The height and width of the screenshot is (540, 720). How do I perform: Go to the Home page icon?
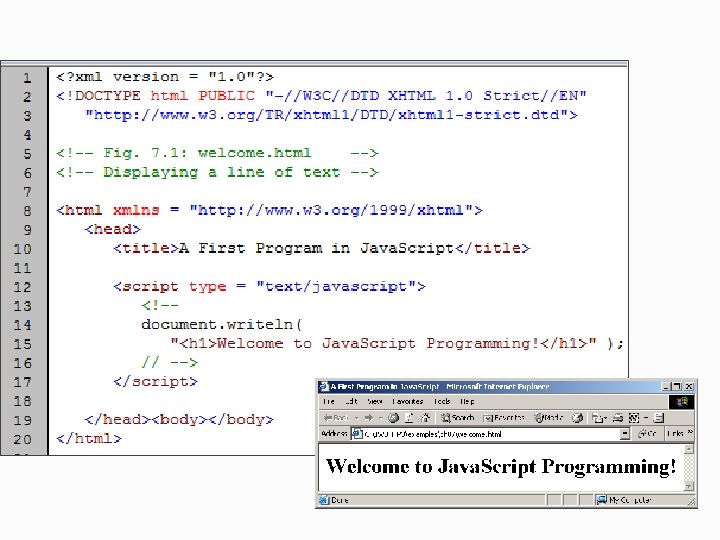[426, 418]
